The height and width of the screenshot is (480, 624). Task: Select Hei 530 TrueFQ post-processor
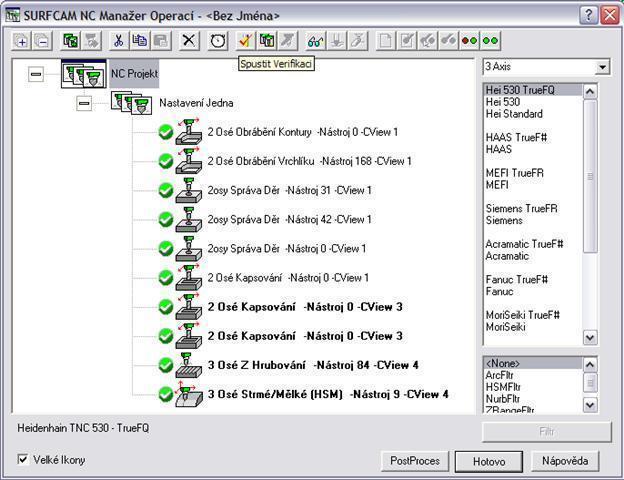point(533,90)
